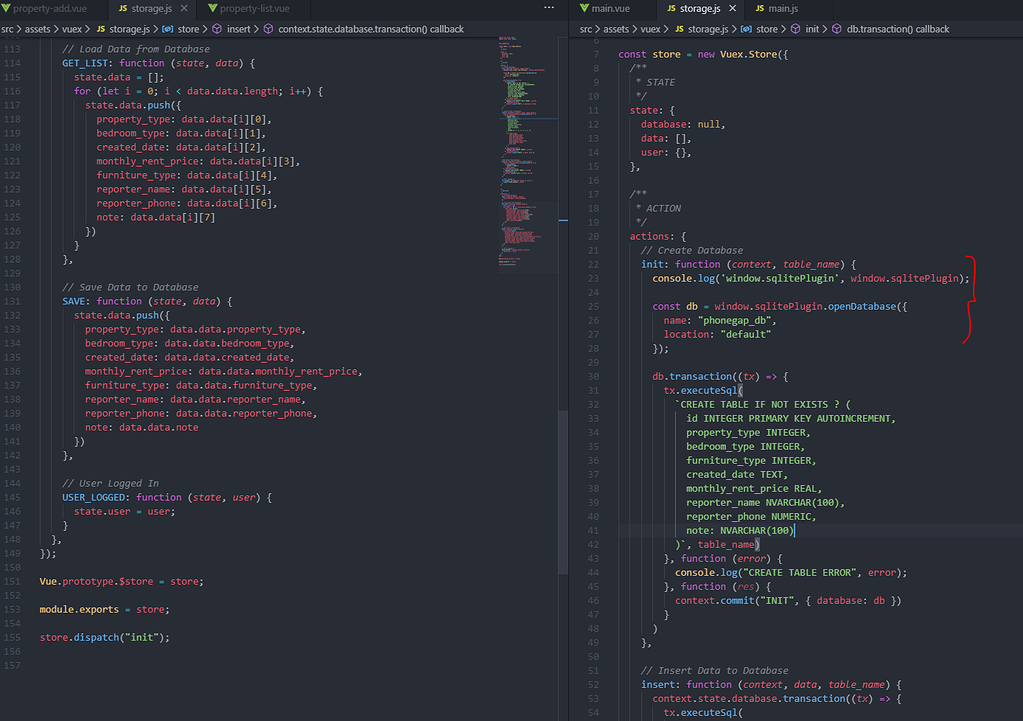
Task: Click Vue icon on property-list.vue tab
Action: [x=212, y=9]
